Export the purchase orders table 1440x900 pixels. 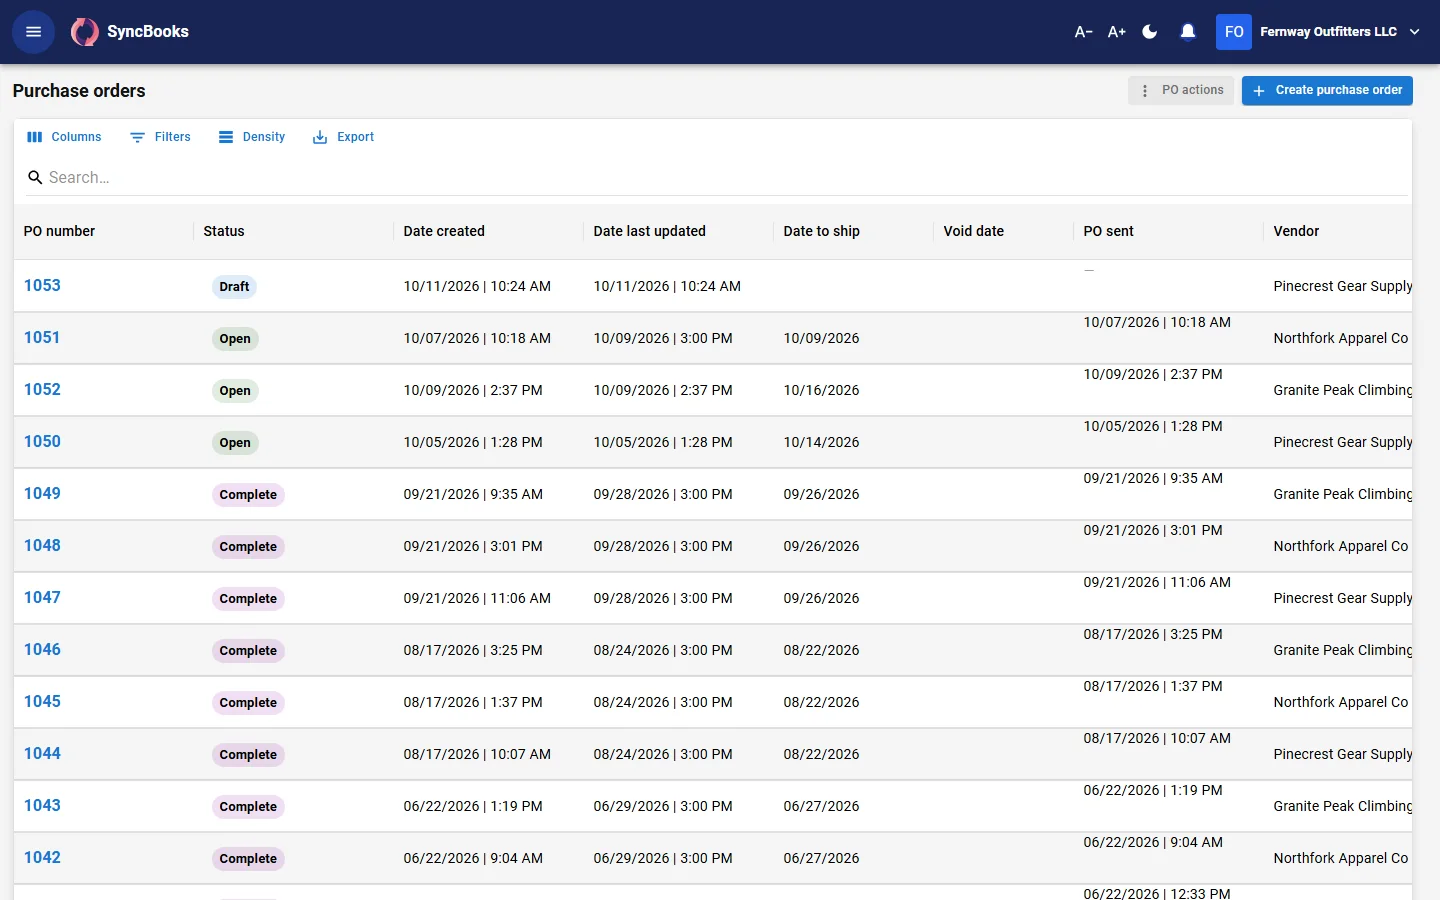343,137
